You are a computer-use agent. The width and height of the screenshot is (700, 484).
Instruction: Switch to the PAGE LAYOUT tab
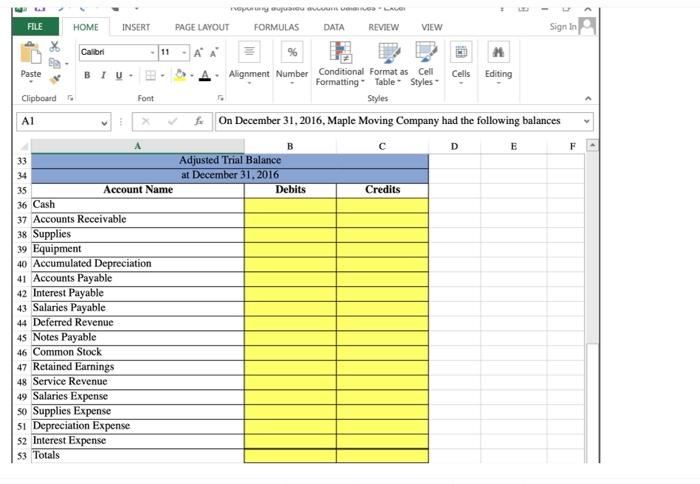202,27
